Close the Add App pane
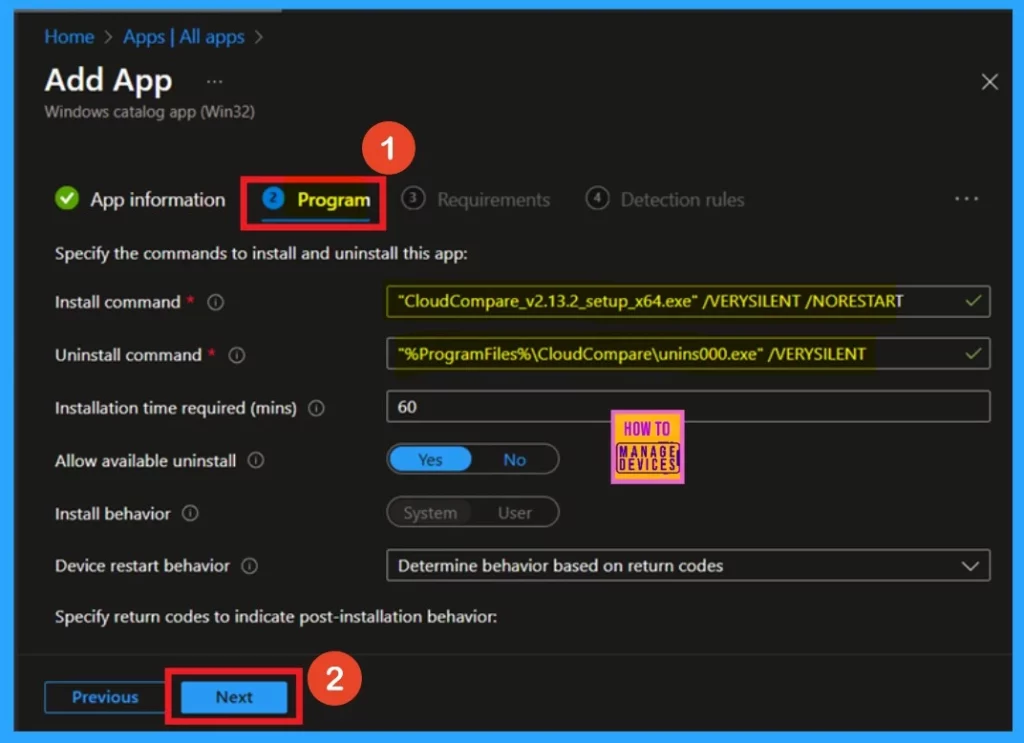 tap(989, 82)
